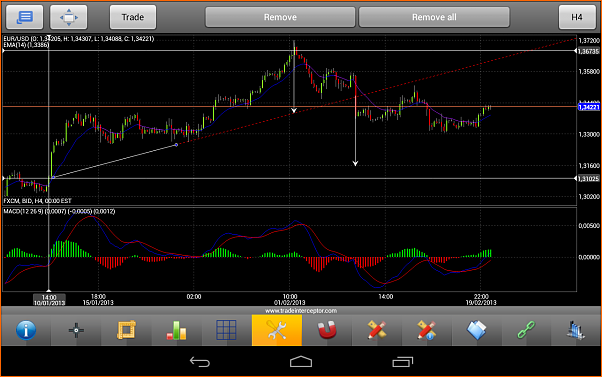Click the 10:00 01/02/2013 time axis label
Screen dimensions: 602x377
(290, 299)
